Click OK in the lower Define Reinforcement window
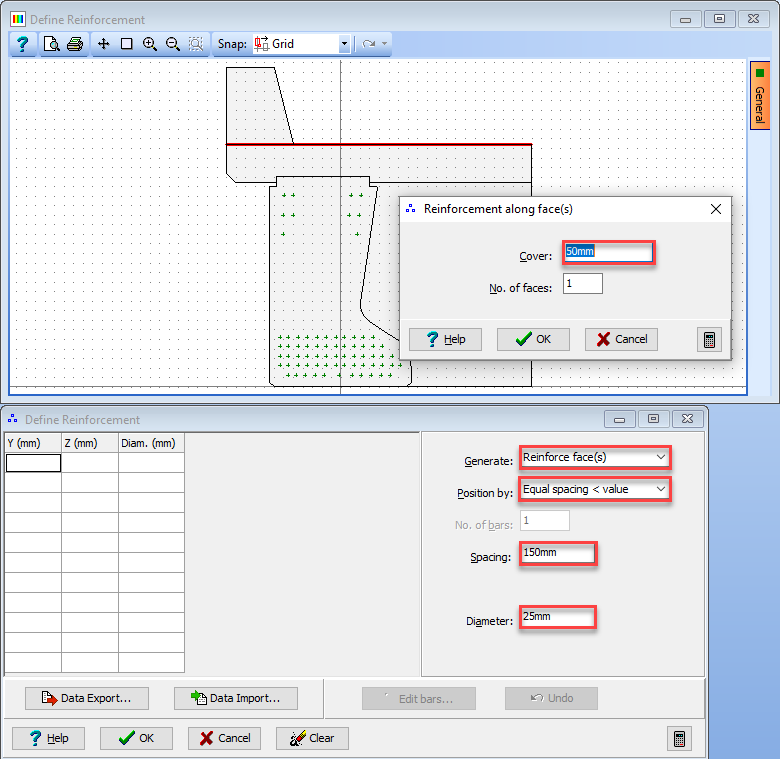This screenshot has width=780, height=759. pos(136,738)
